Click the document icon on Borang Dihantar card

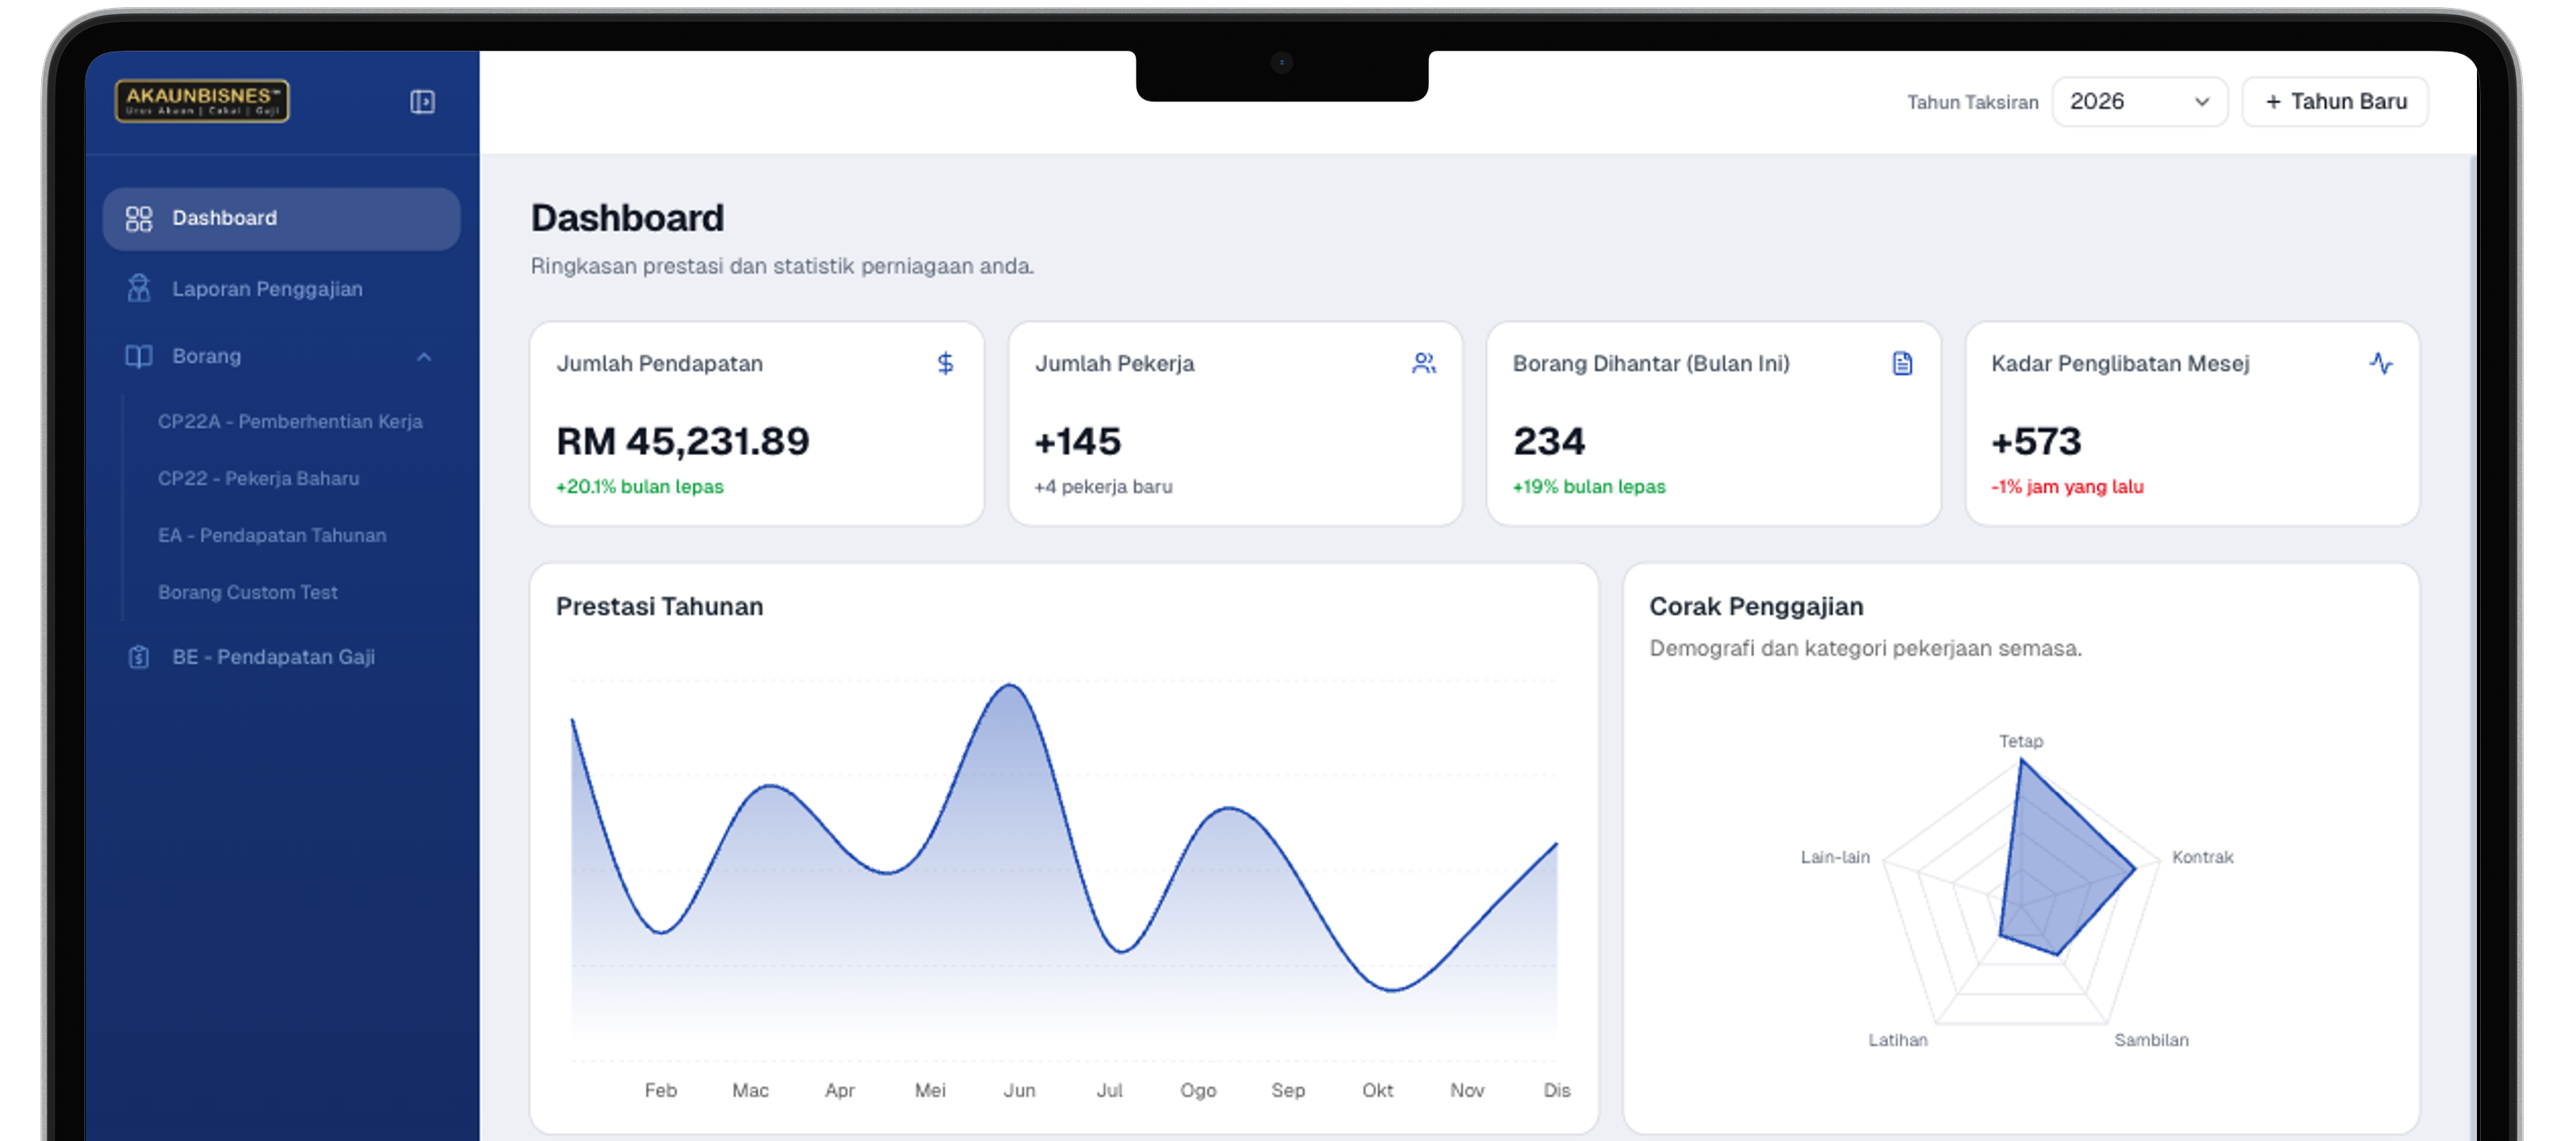click(x=1901, y=364)
